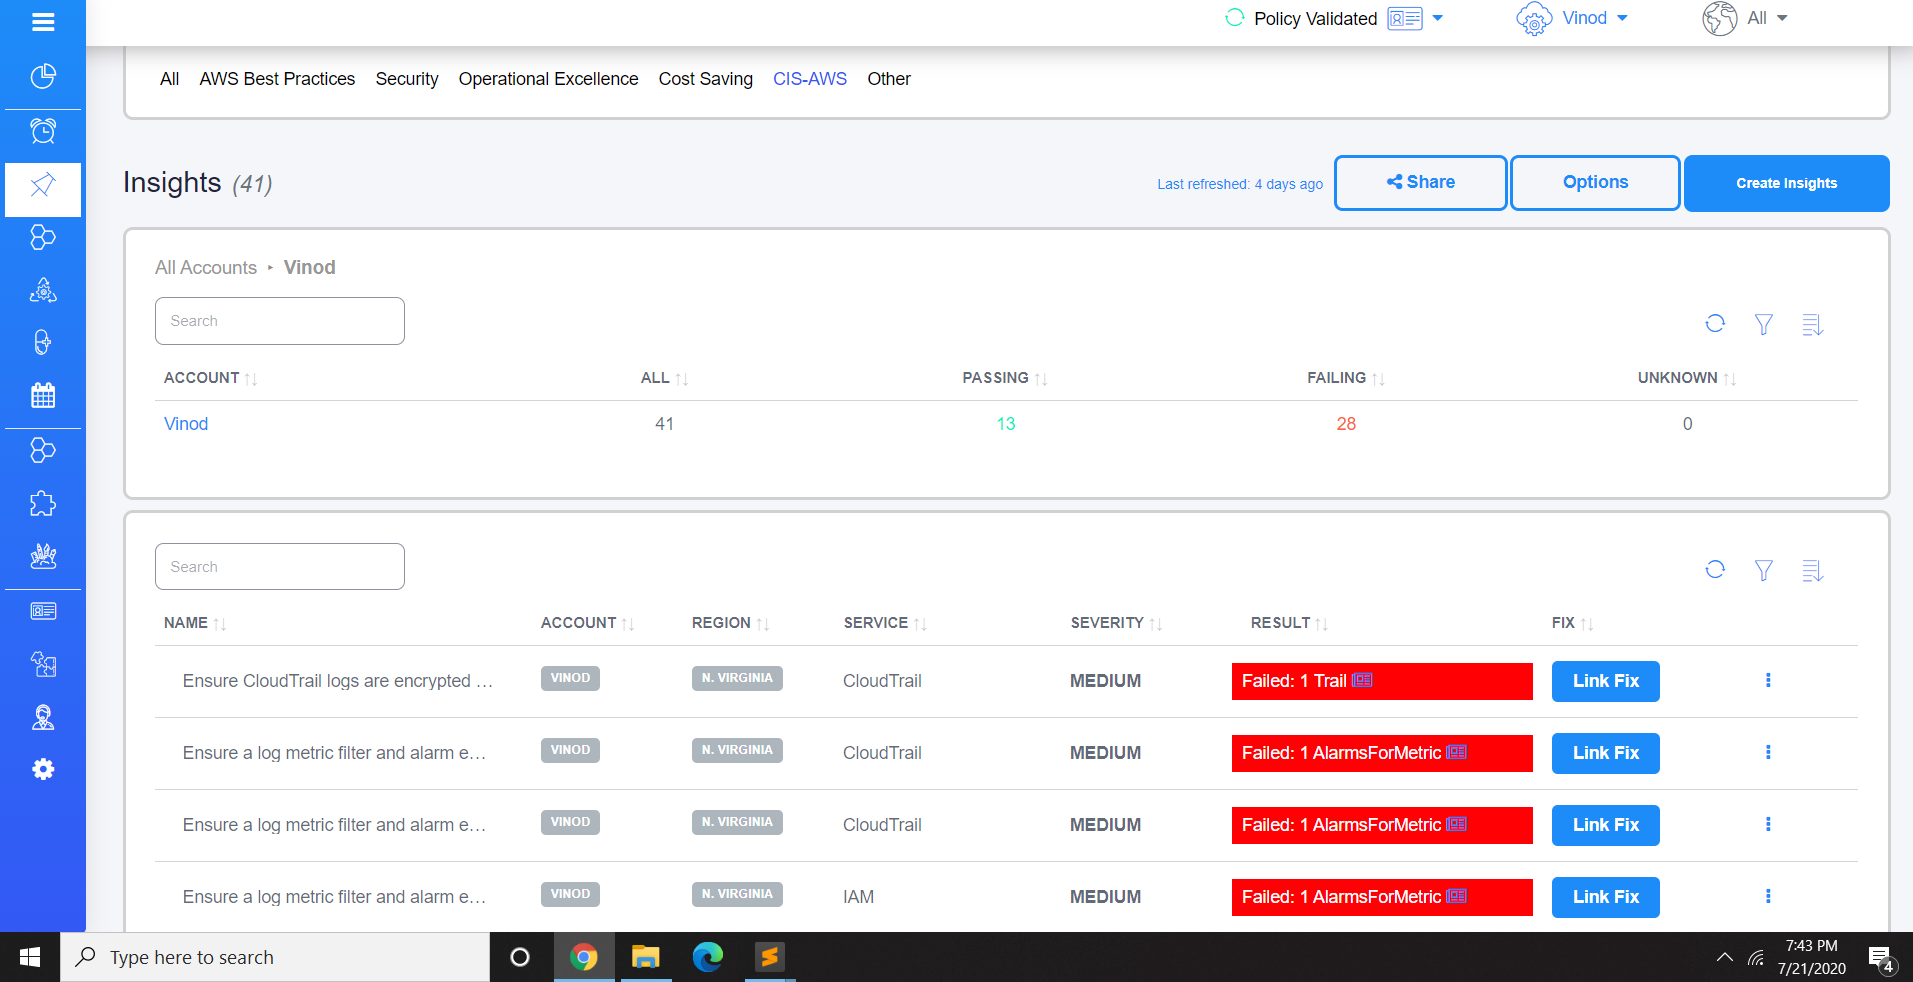1913x982 pixels.
Task: Click failing count 28
Action: click(x=1346, y=424)
